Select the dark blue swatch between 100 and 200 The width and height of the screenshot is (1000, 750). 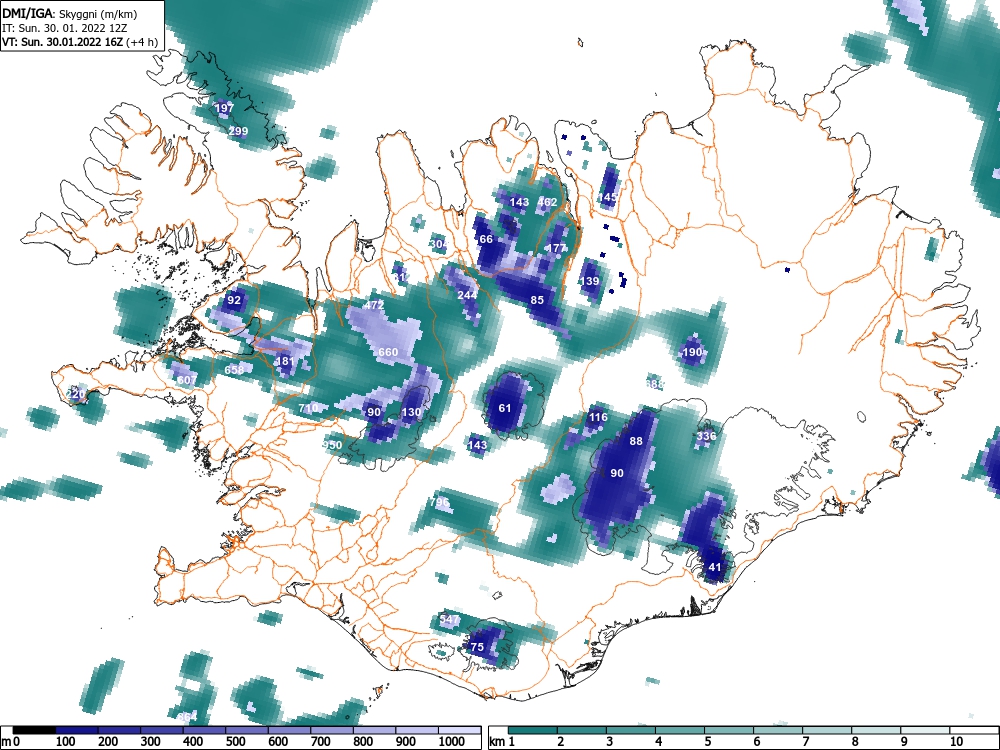pyautogui.click(x=77, y=730)
